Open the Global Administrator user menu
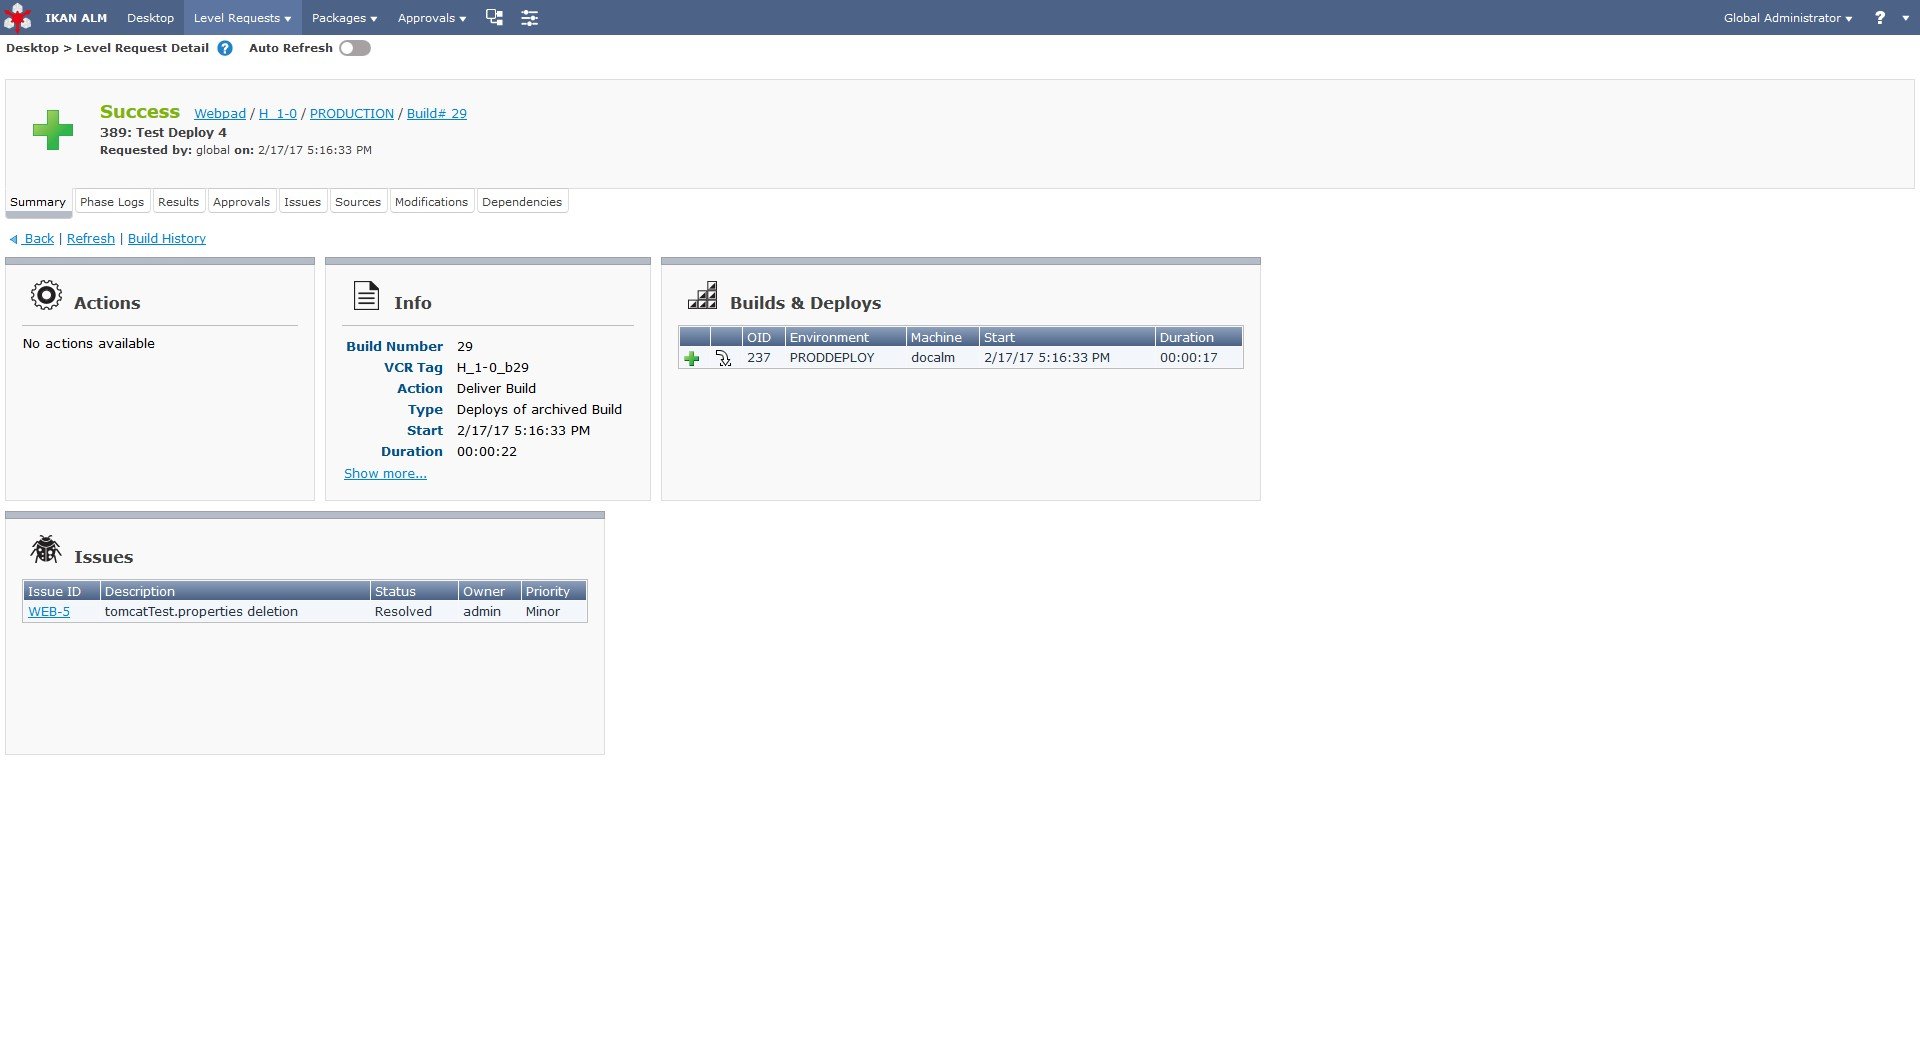1920x1055 pixels. 1788,18
